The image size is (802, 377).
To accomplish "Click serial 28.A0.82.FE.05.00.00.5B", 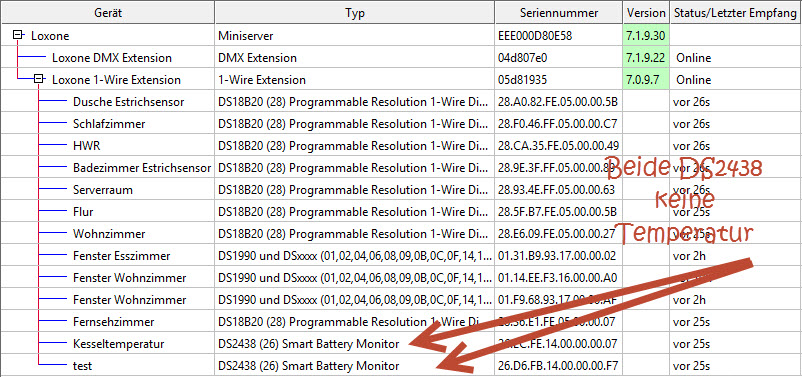I will [558, 102].
